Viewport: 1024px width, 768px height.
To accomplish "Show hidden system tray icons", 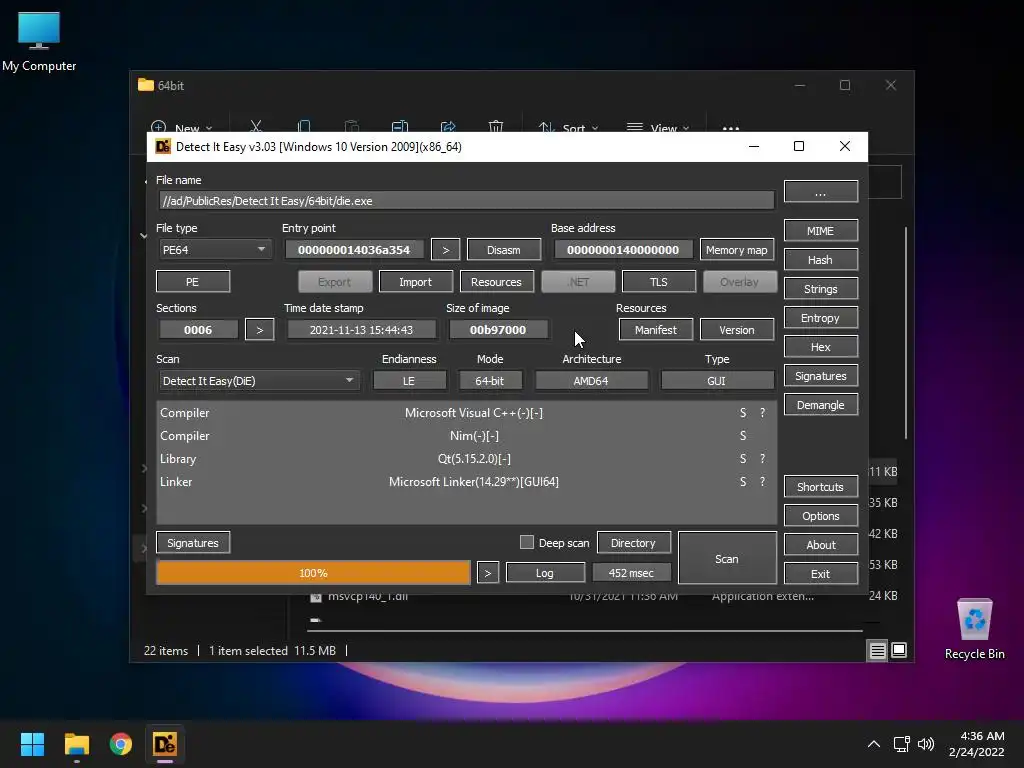I will tap(873, 744).
